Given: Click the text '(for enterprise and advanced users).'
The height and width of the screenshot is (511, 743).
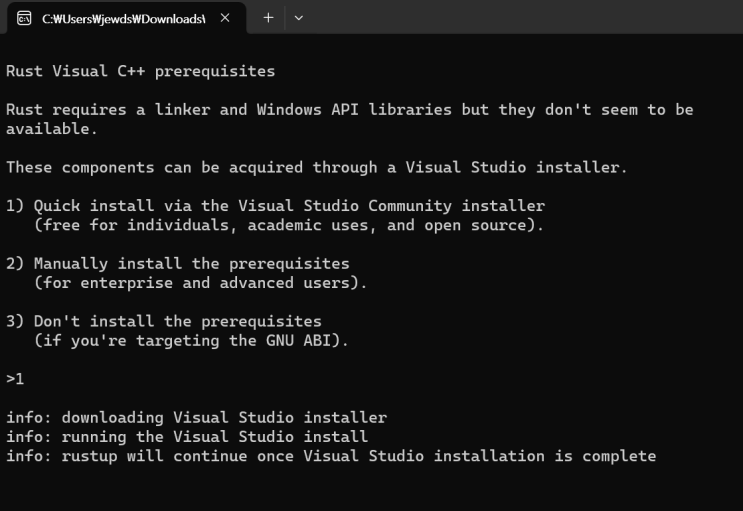Looking at the screenshot, I should pyautogui.click(x=200, y=283).
